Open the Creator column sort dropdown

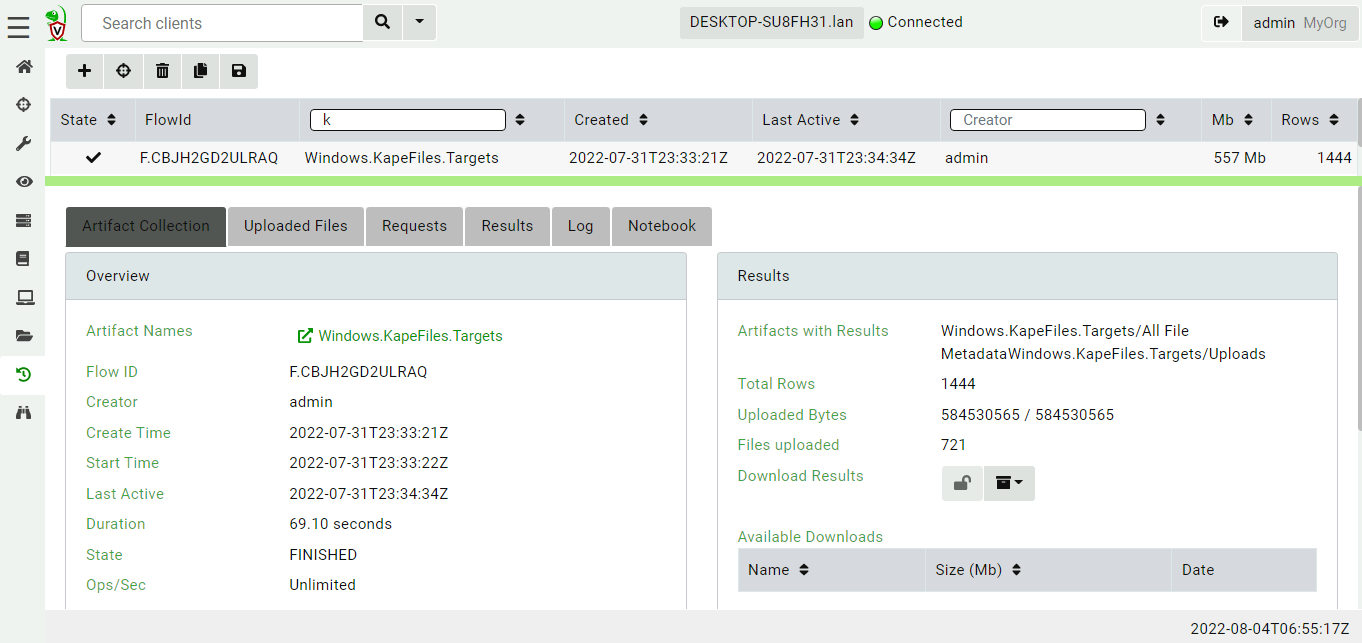(x=1159, y=119)
